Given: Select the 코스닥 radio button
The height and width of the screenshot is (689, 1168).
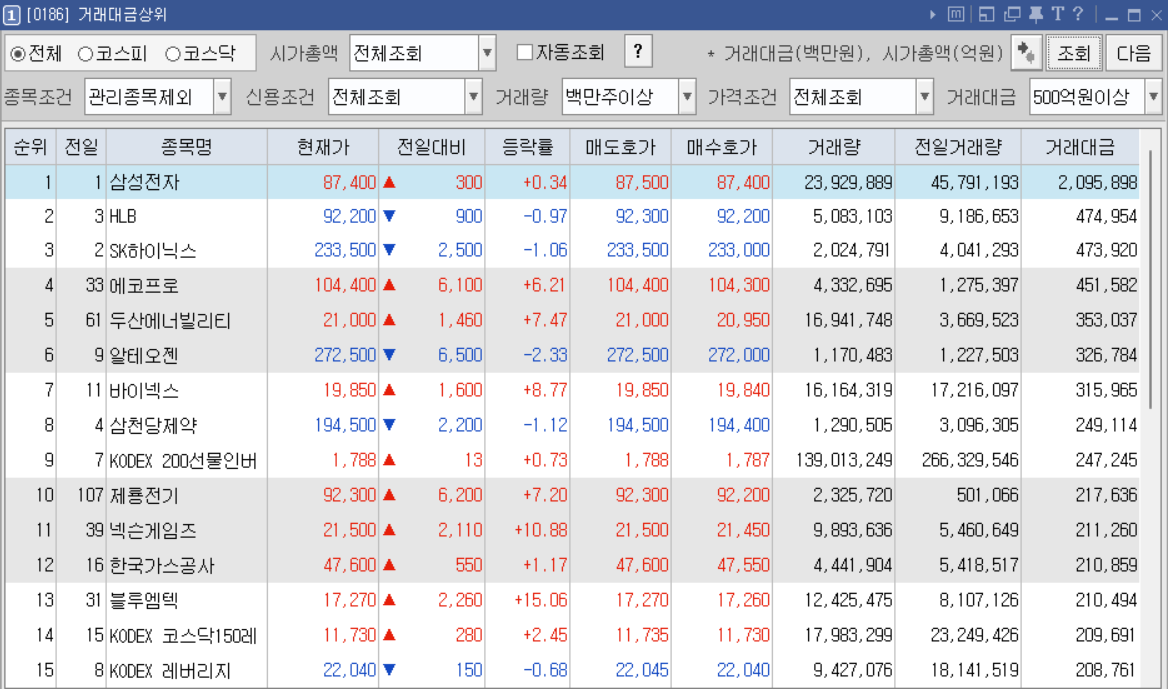Looking at the screenshot, I should (173, 54).
